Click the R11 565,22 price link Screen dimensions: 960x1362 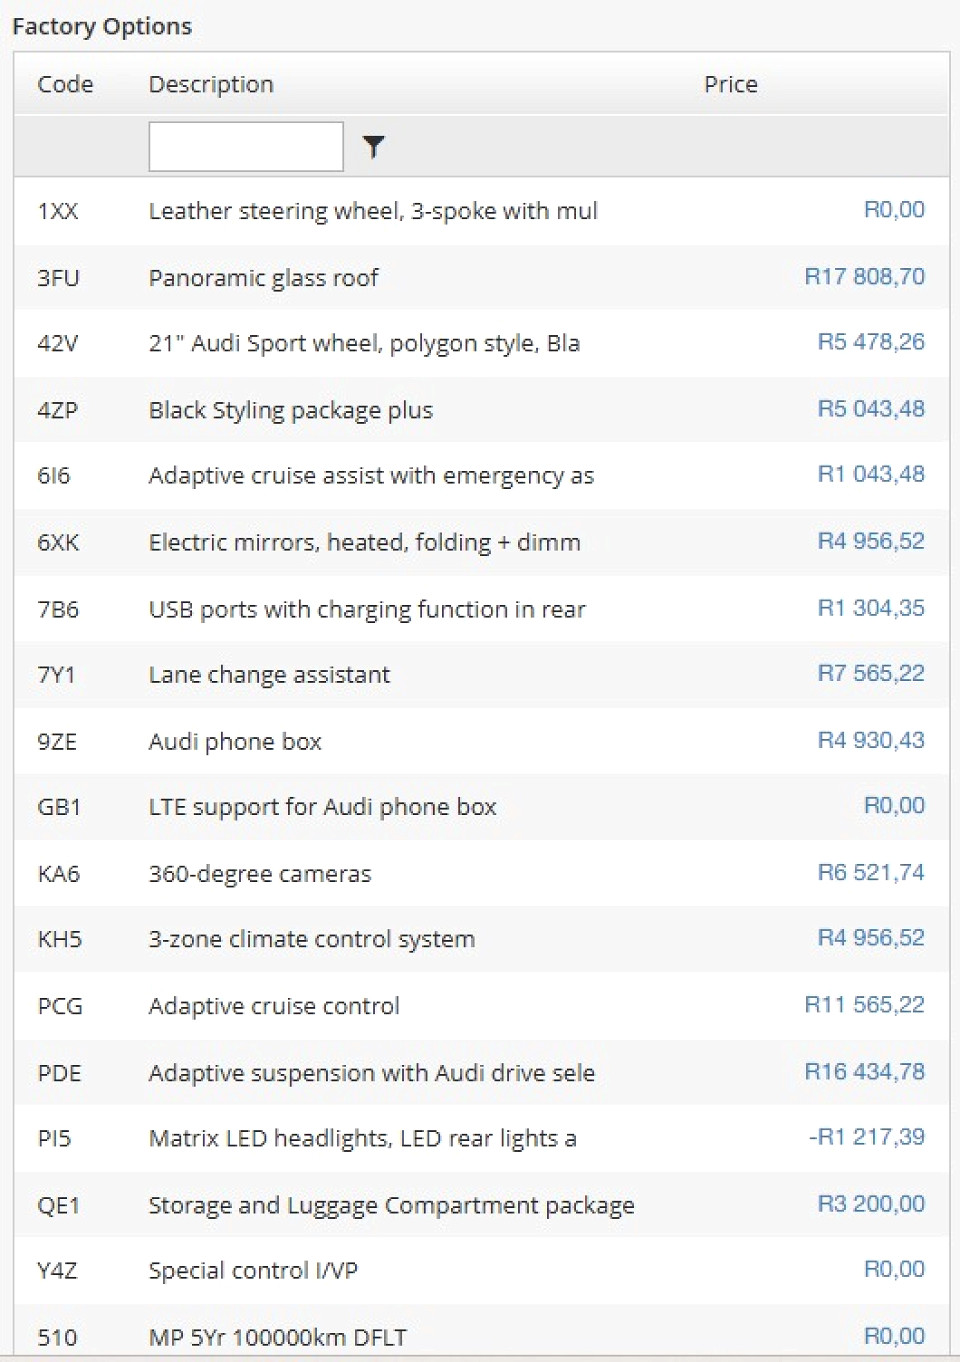tap(864, 1005)
